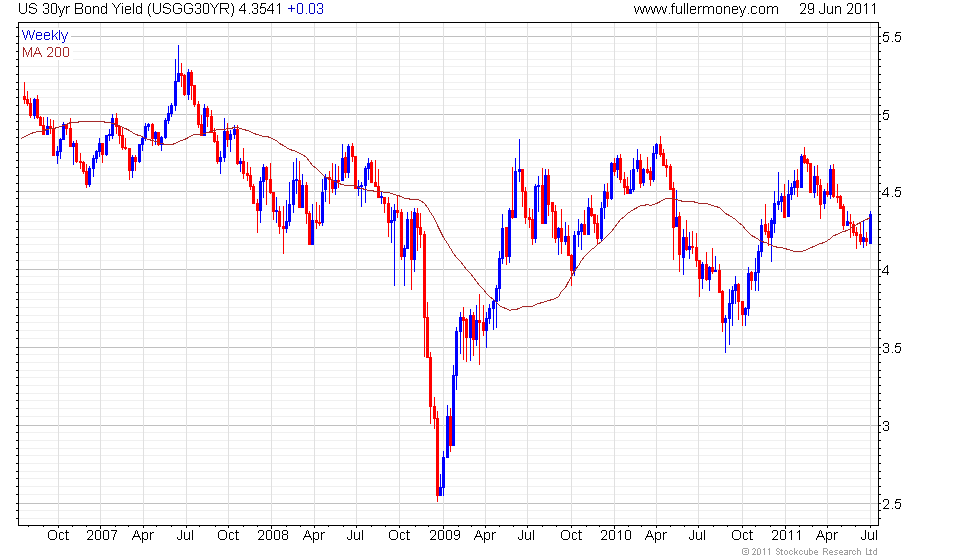Click the 2008 x-axis label
Viewport: 960px width, 560px height.
click(x=272, y=535)
